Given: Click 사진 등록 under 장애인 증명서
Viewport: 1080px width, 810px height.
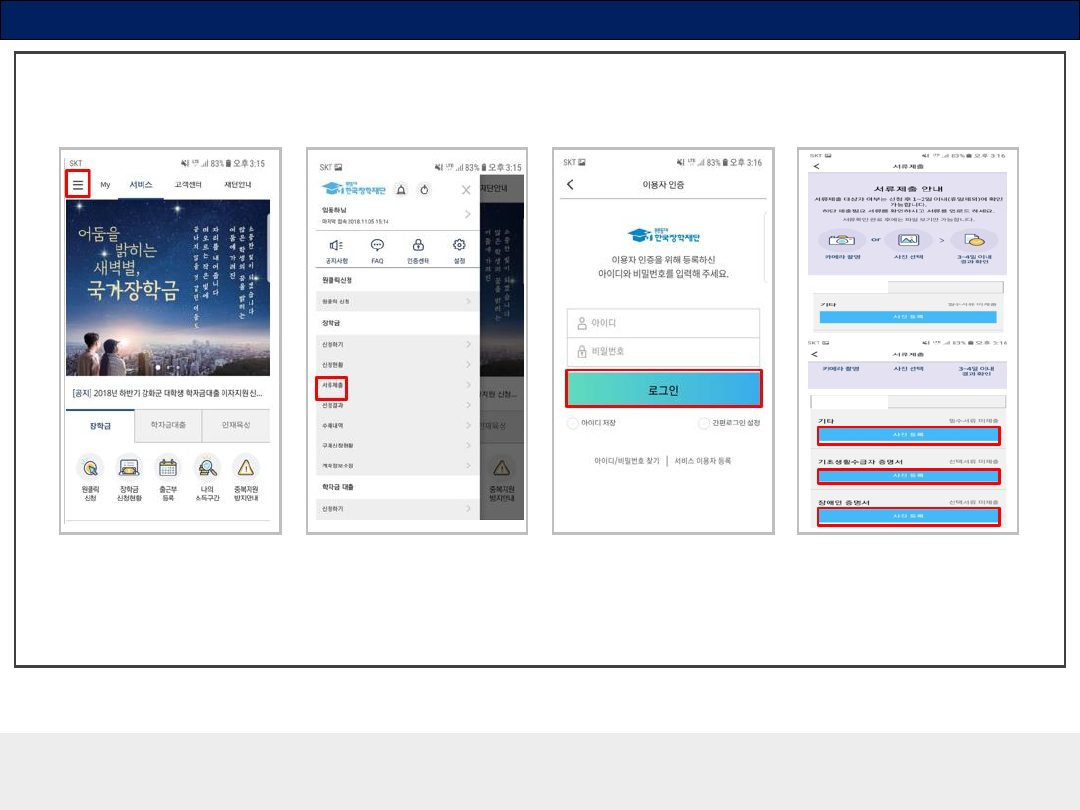Looking at the screenshot, I should pos(908,516).
